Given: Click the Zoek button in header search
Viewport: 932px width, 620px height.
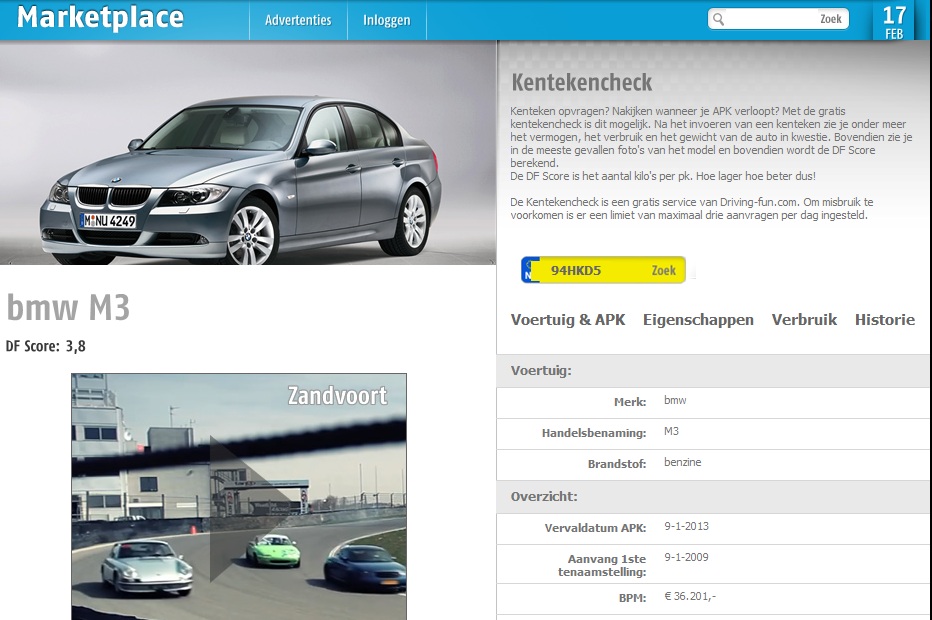Looking at the screenshot, I should [831, 19].
